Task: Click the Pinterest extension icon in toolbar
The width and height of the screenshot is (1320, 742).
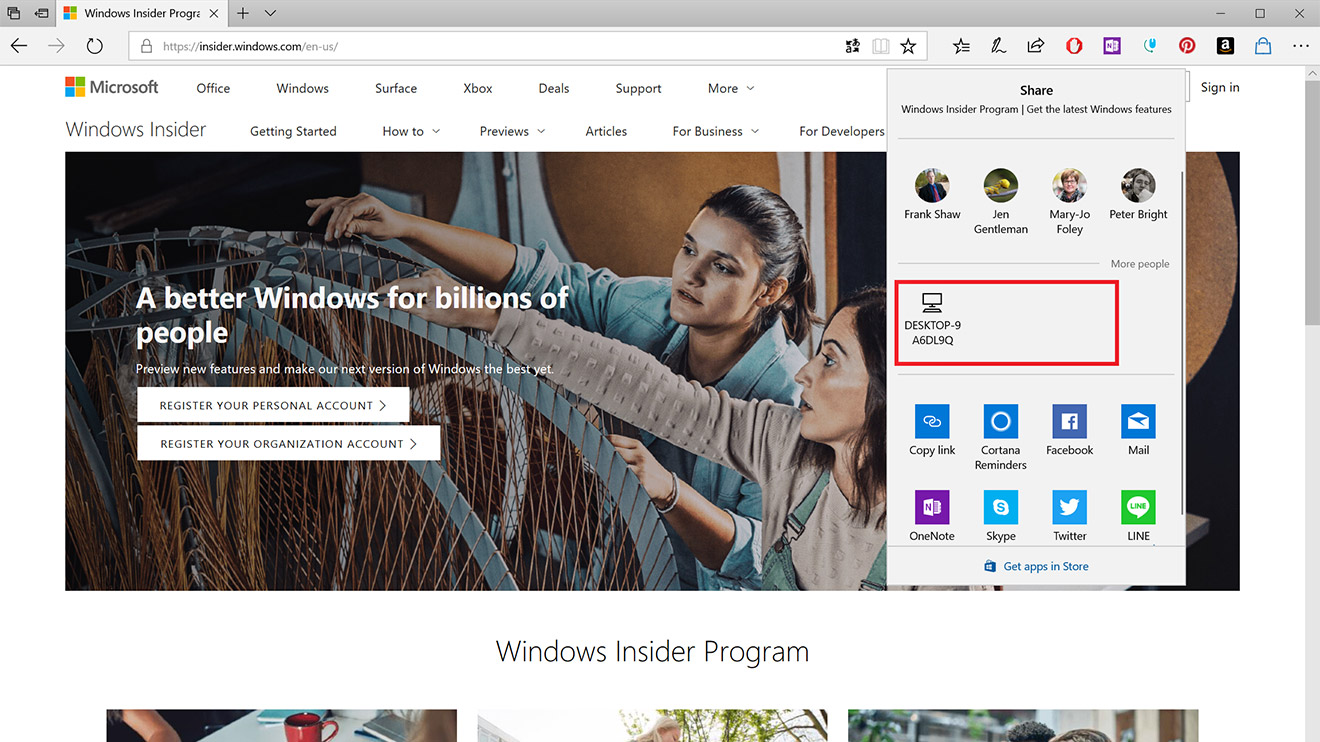Action: [1187, 46]
